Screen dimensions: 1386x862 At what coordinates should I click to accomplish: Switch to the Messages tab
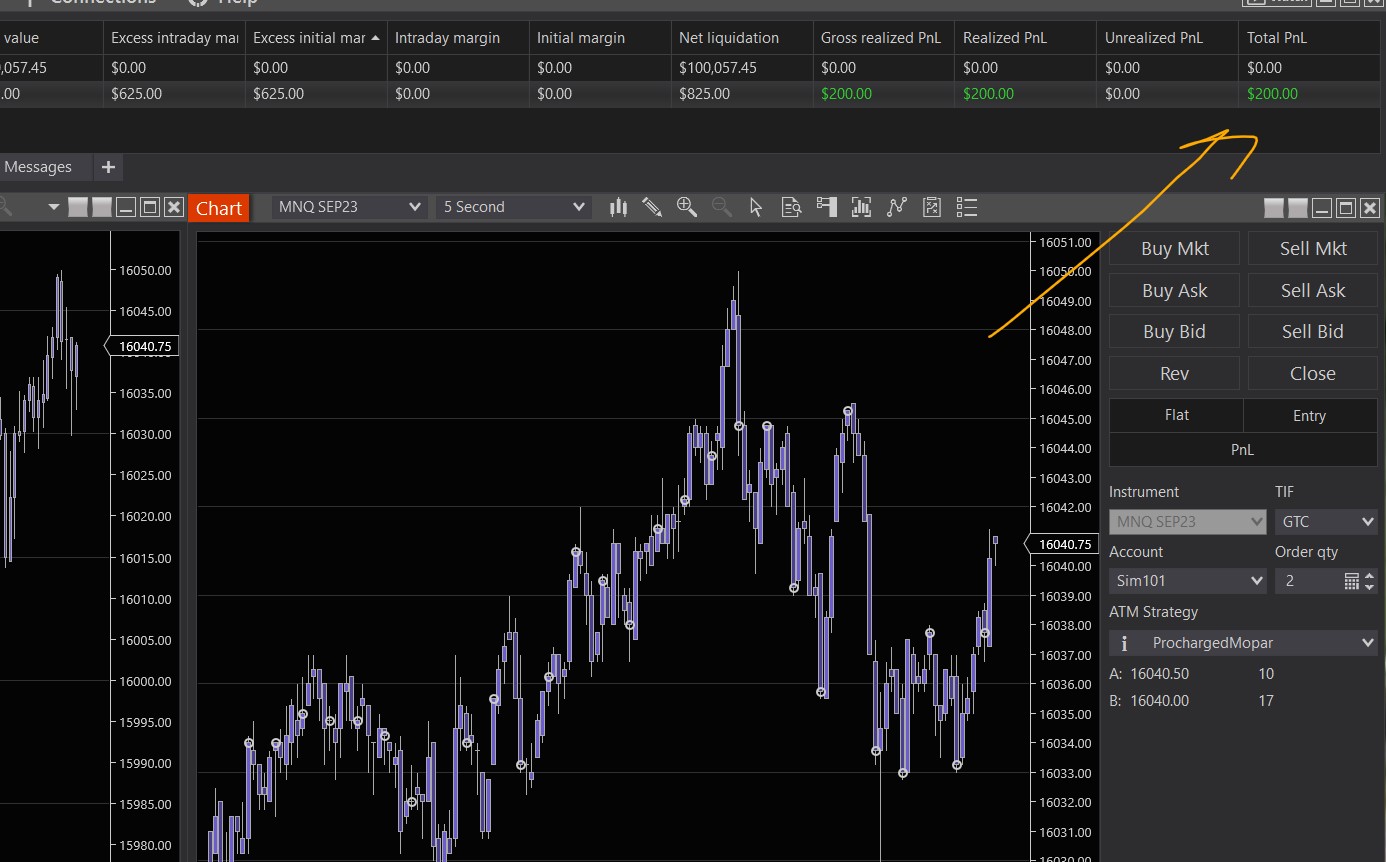(38, 167)
